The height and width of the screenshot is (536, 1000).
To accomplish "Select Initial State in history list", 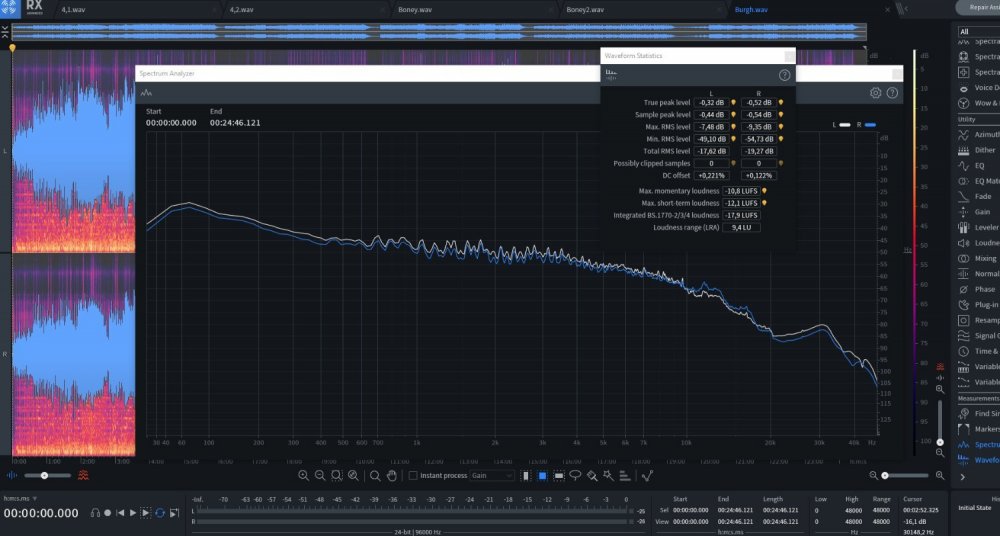I will click(x=973, y=508).
